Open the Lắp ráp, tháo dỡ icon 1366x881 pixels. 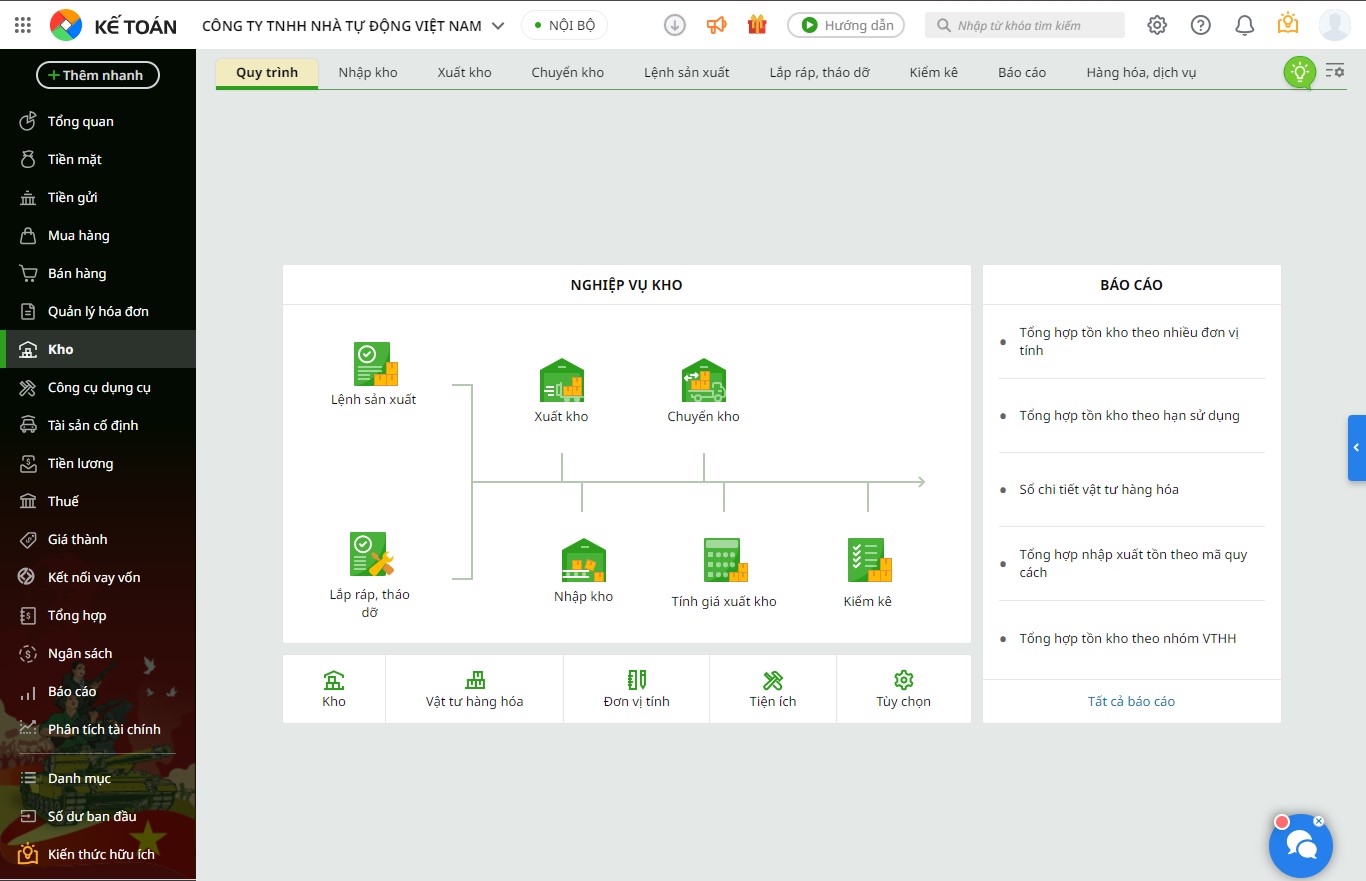(372, 554)
